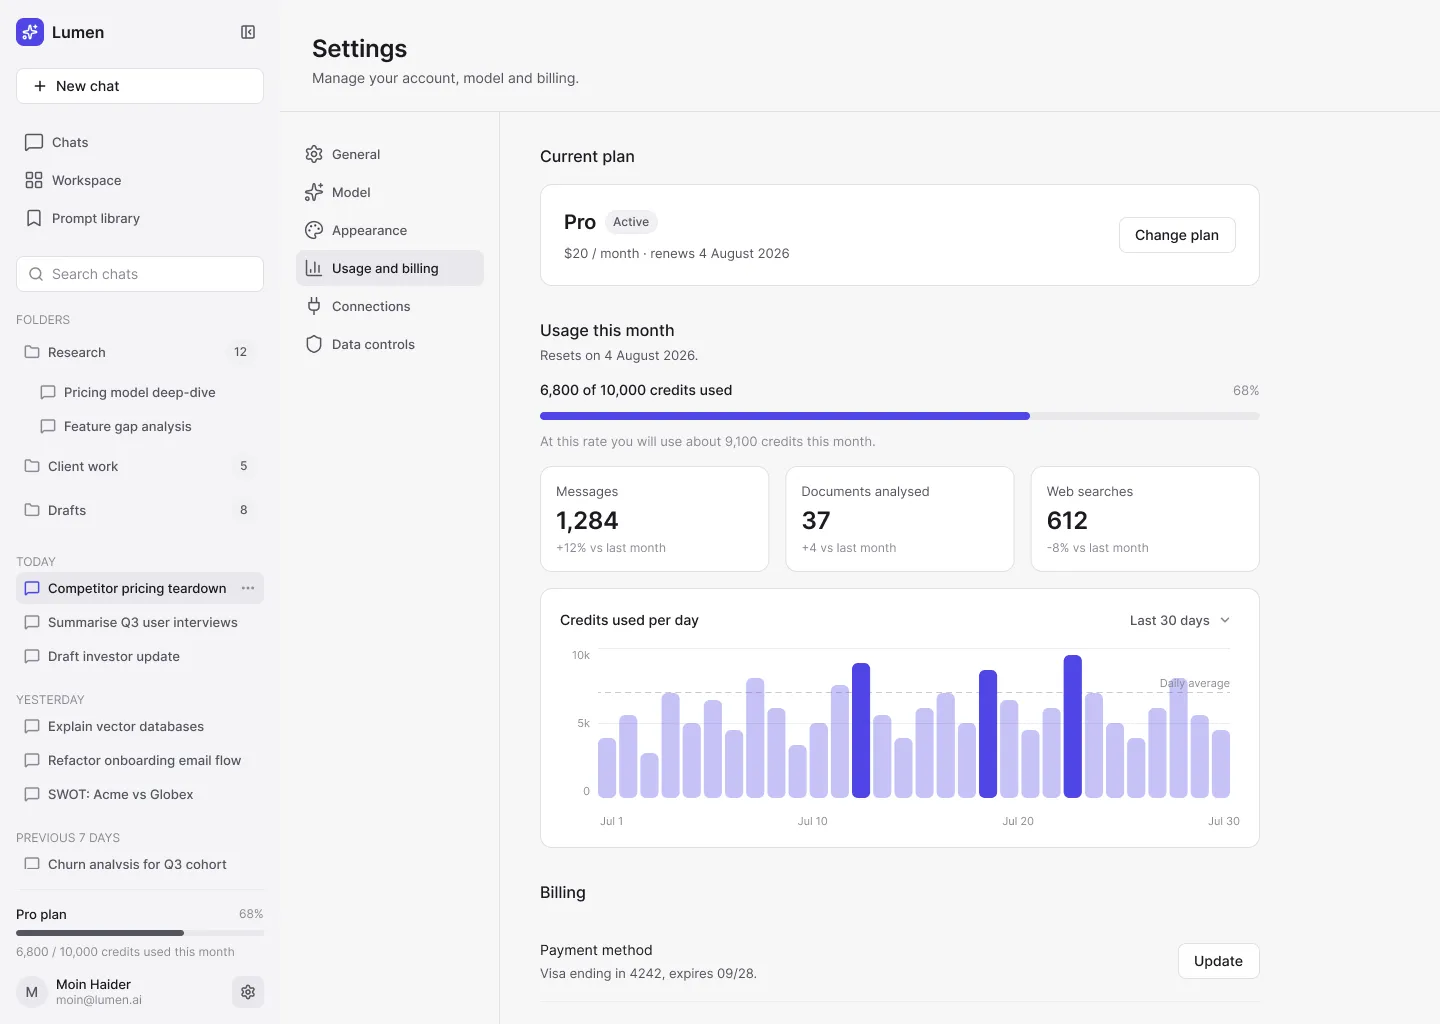Open the Last 30 days dropdown
Viewport: 1440px width, 1024px height.
click(1180, 620)
